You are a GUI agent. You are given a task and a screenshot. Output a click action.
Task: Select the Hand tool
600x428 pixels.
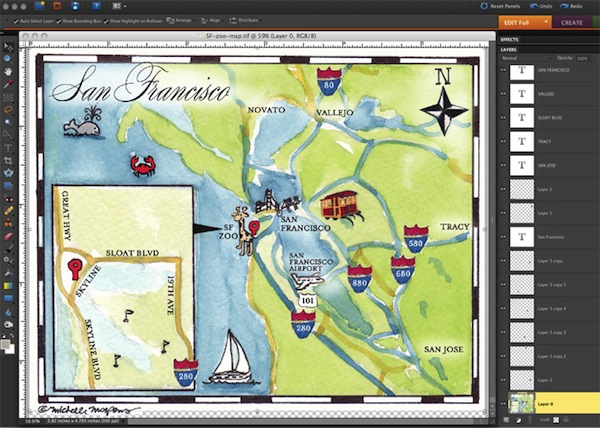(9, 72)
